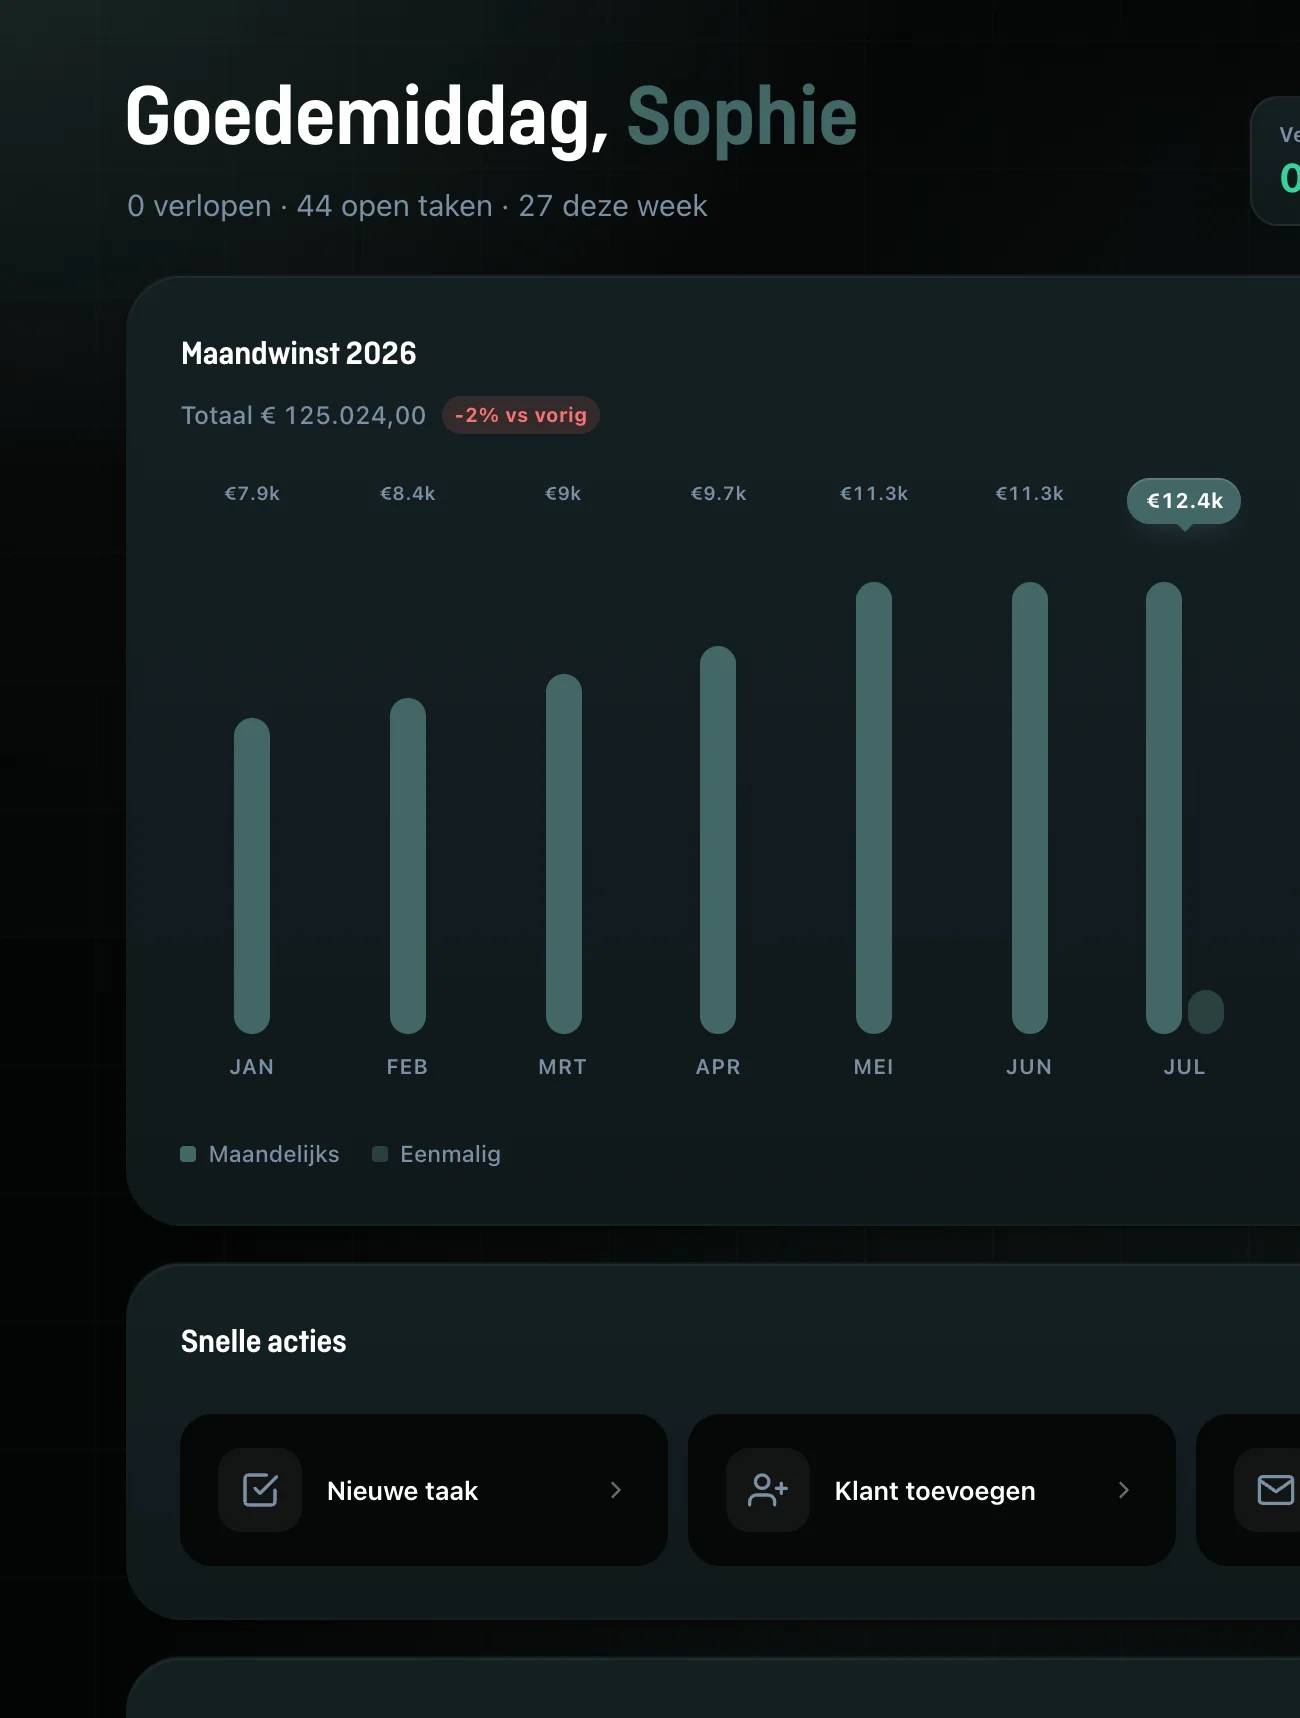Click the Klant toevoegen label
1300x1718 pixels.
coord(935,1491)
